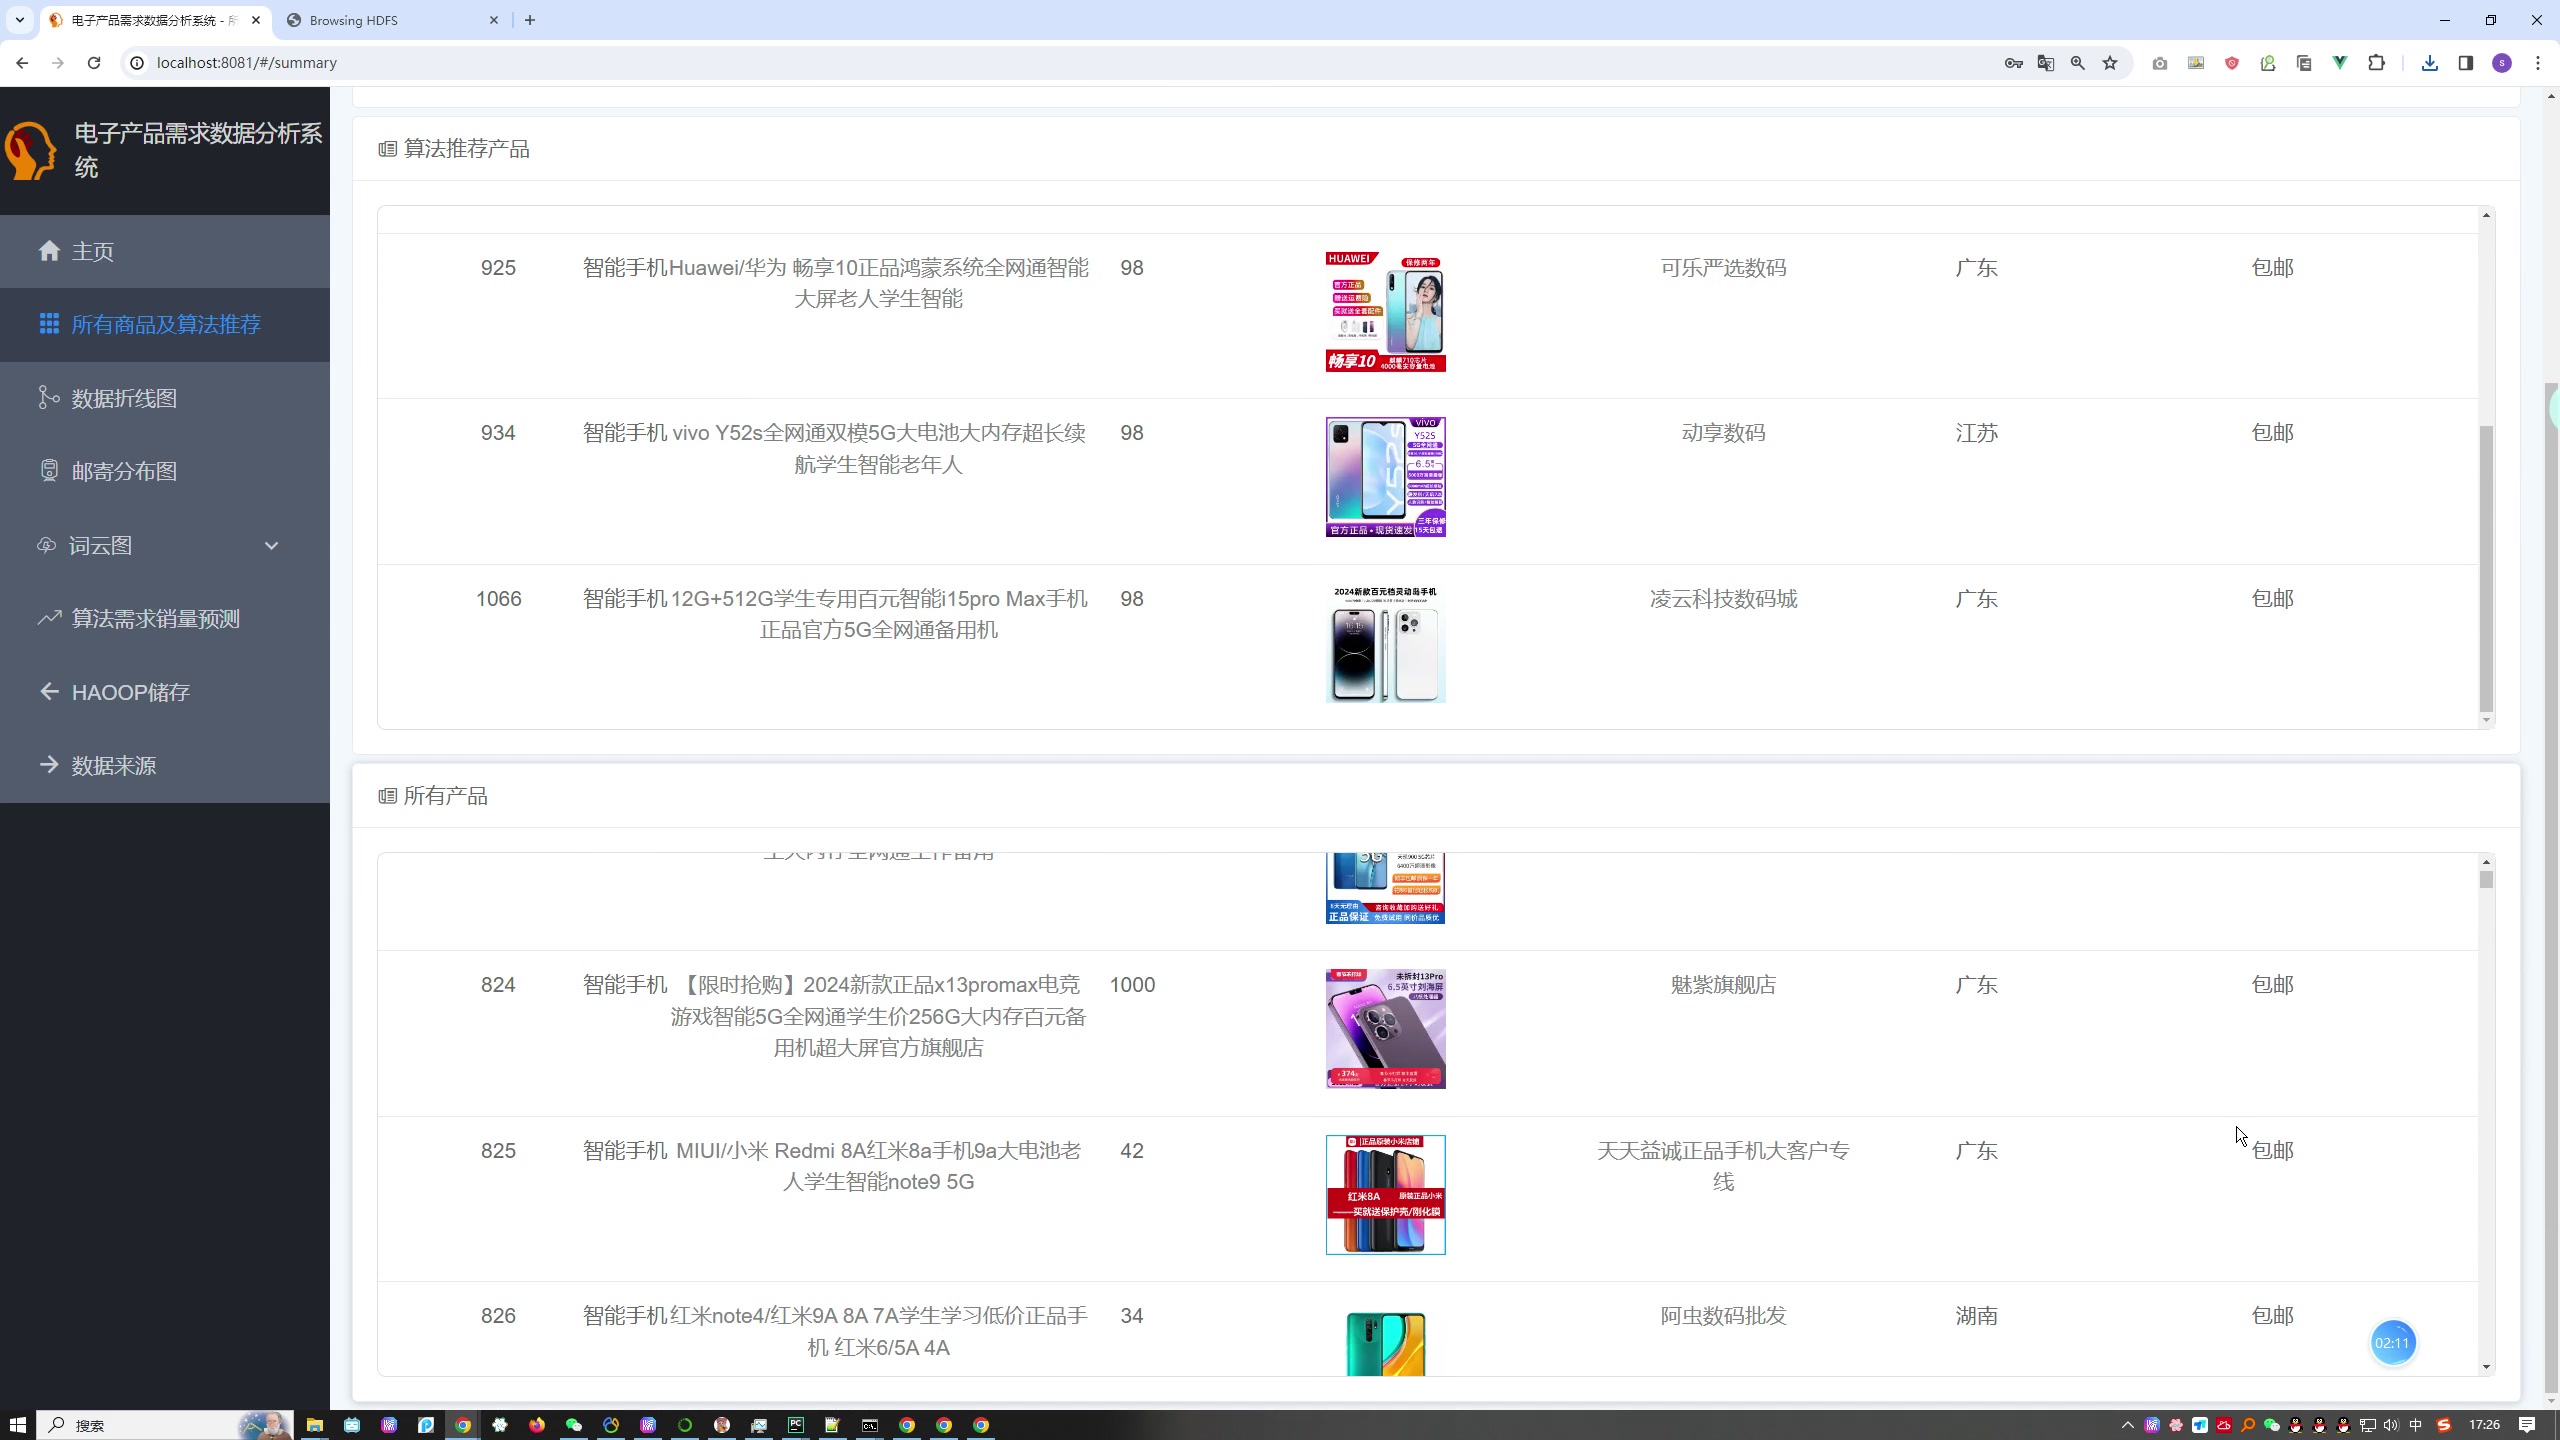The width and height of the screenshot is (2560, 1440).
Task: Click shop name 魅紫旗舰店
Action: click(1723, 985)
